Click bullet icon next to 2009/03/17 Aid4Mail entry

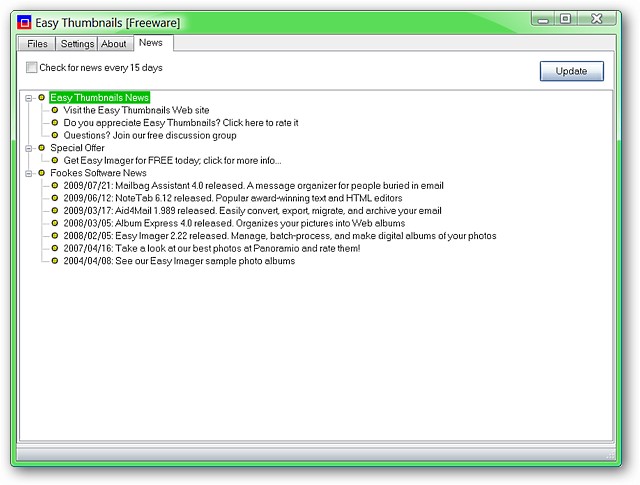(55, 211)
